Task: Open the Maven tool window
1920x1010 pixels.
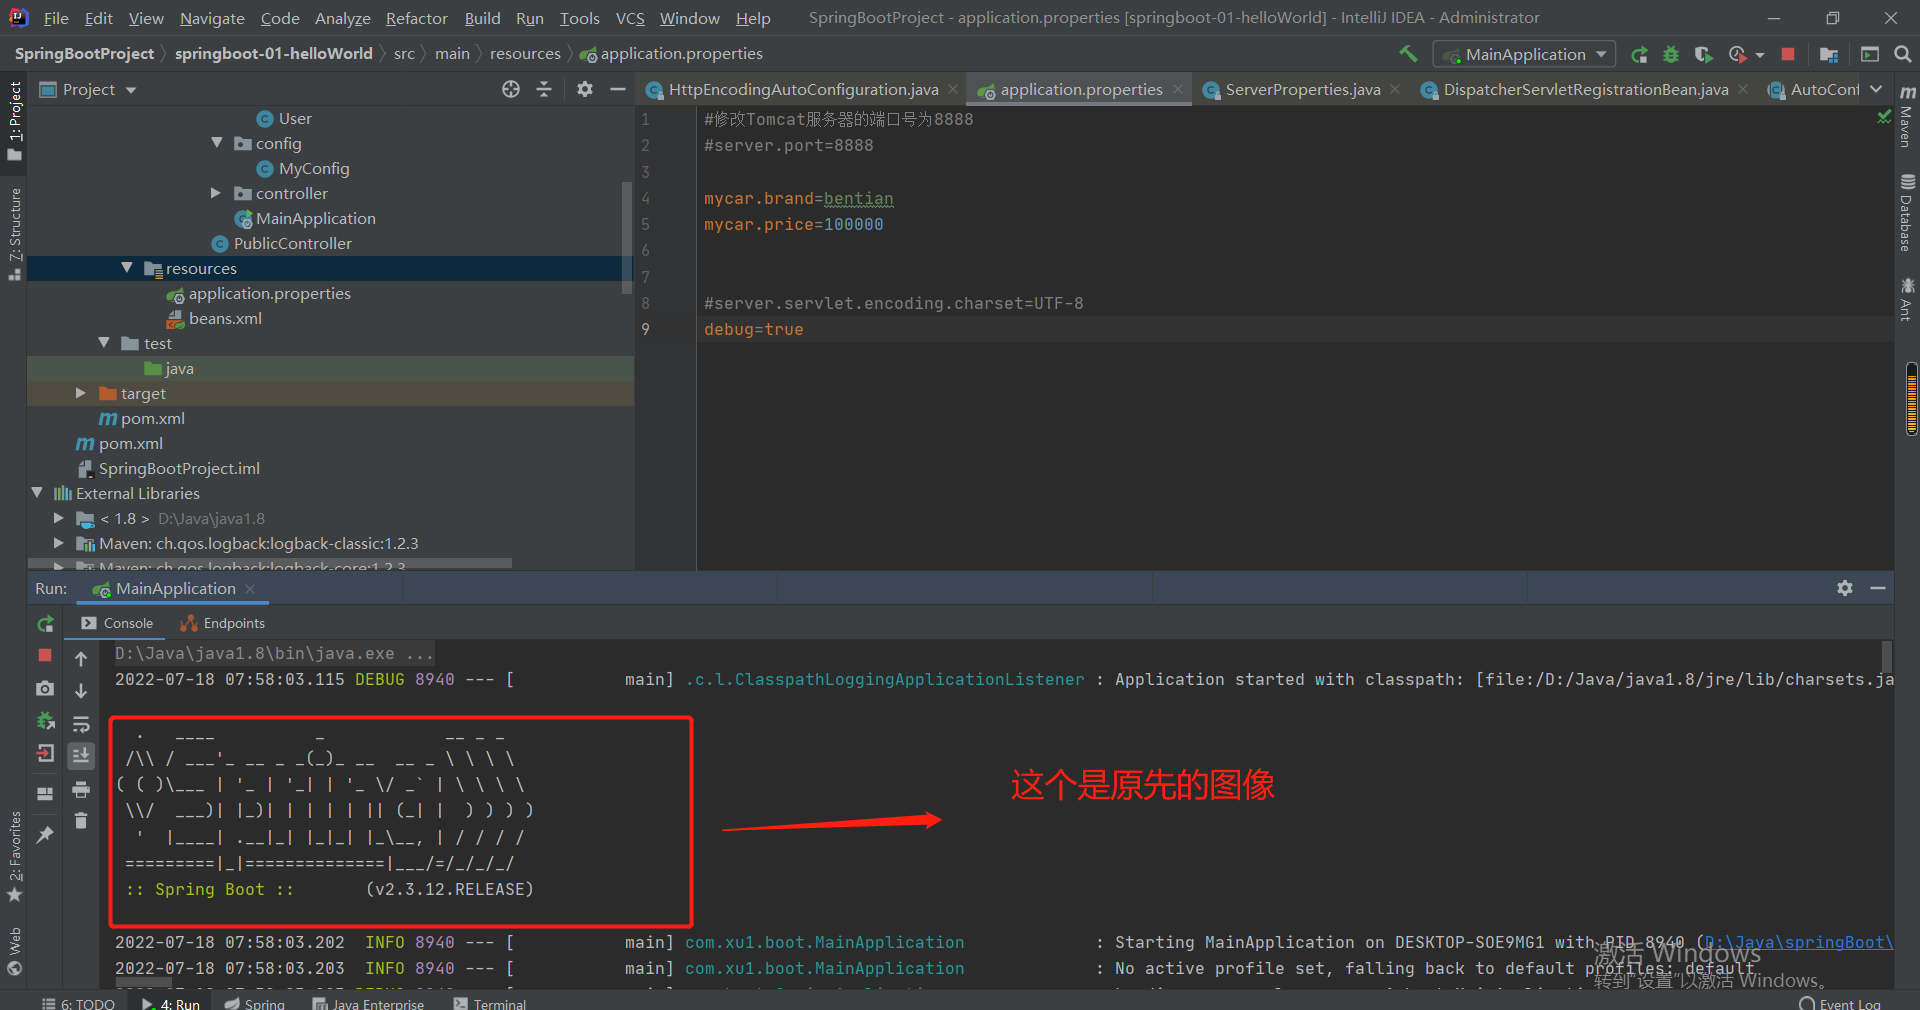Action: click(x=1907, y=116)
